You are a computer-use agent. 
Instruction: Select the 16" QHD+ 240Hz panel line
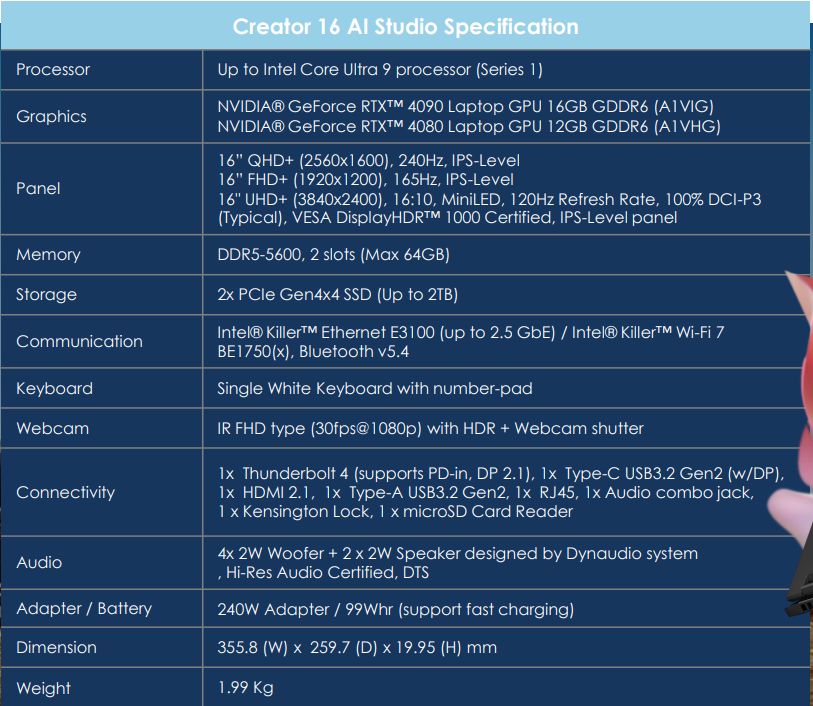click(369, 161)
